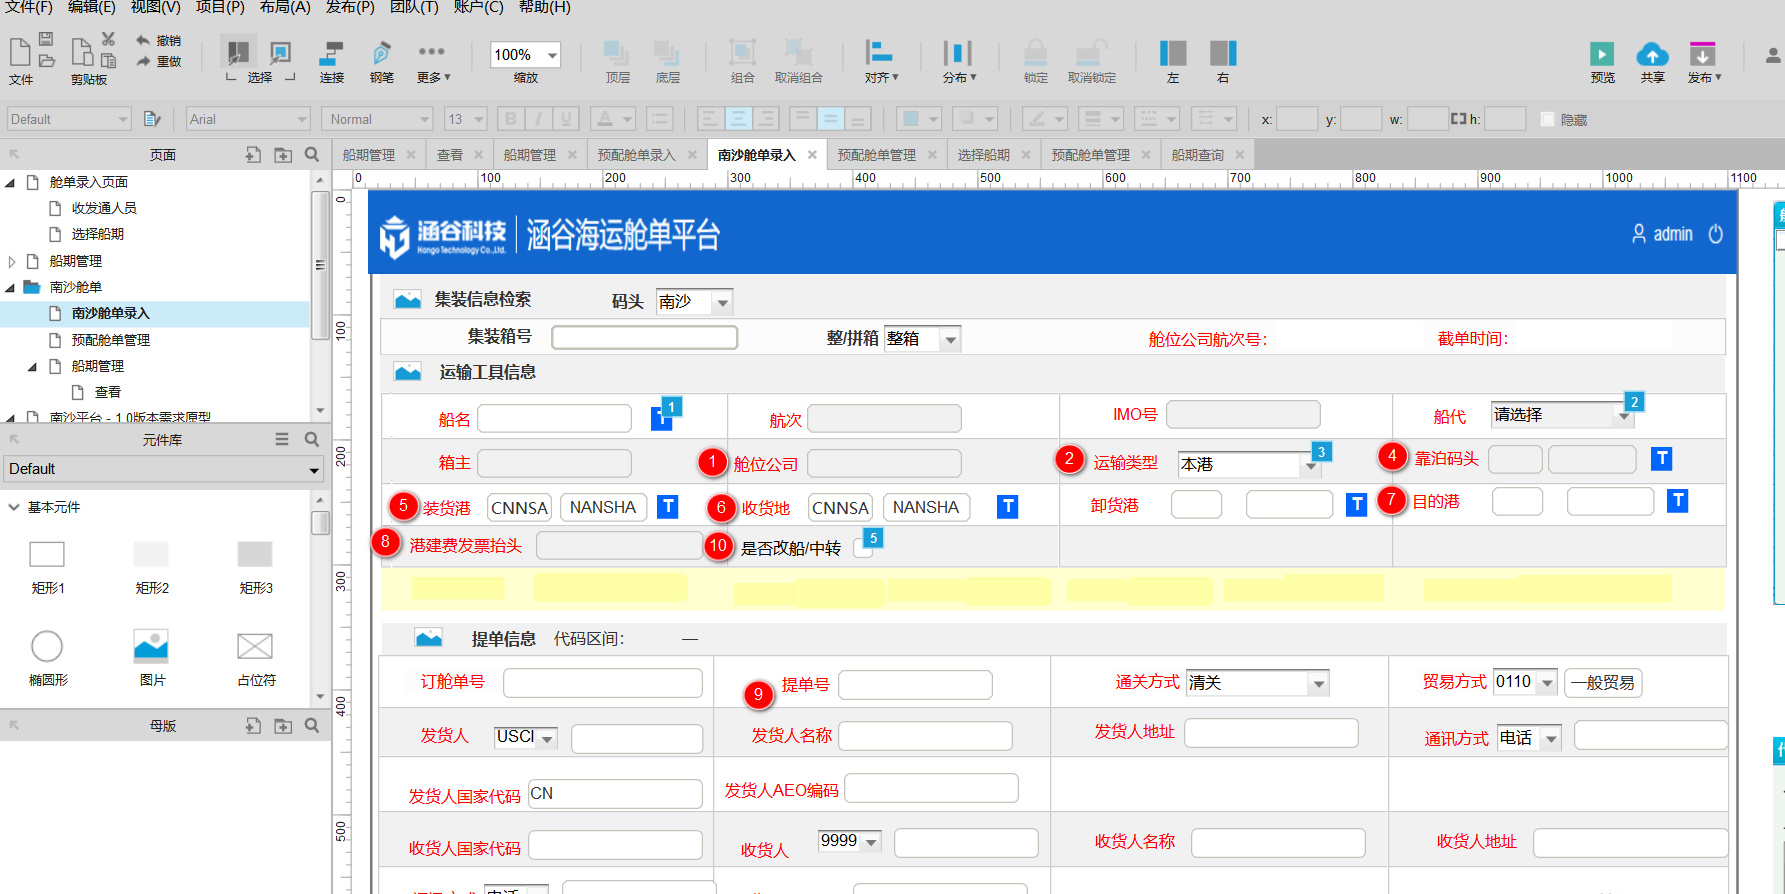
Task: Toggle underline formatting button
Action: click(565, 119)
